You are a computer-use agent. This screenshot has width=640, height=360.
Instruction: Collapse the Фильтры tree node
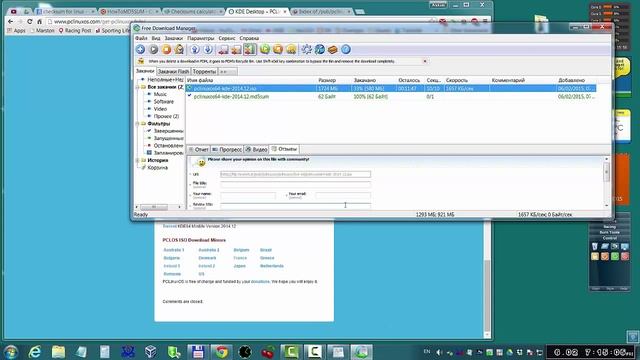(x=138, y=123)
